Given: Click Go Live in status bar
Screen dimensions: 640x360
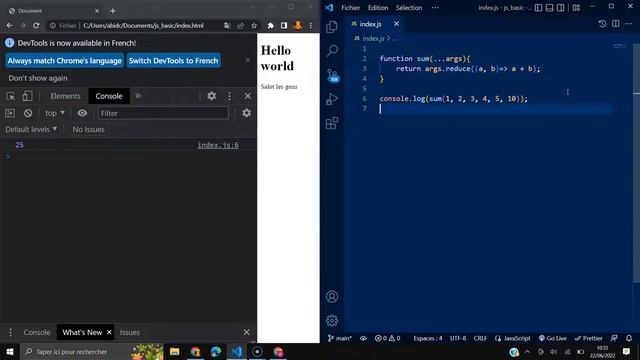Looking at the screenshot, I should [x=553, y=338].
